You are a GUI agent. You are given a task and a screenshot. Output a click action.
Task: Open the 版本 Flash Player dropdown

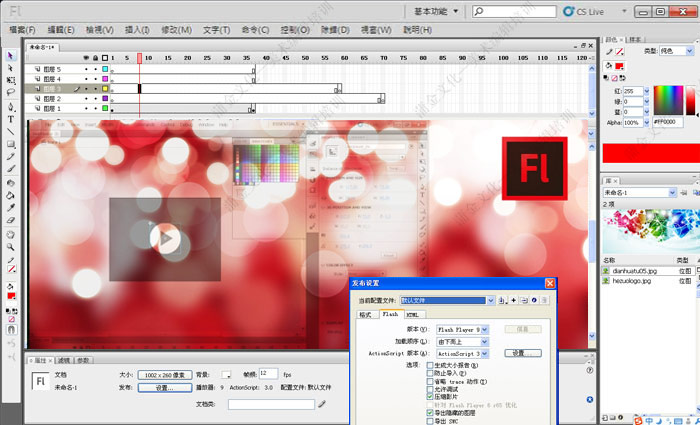[x=485, y=329]
